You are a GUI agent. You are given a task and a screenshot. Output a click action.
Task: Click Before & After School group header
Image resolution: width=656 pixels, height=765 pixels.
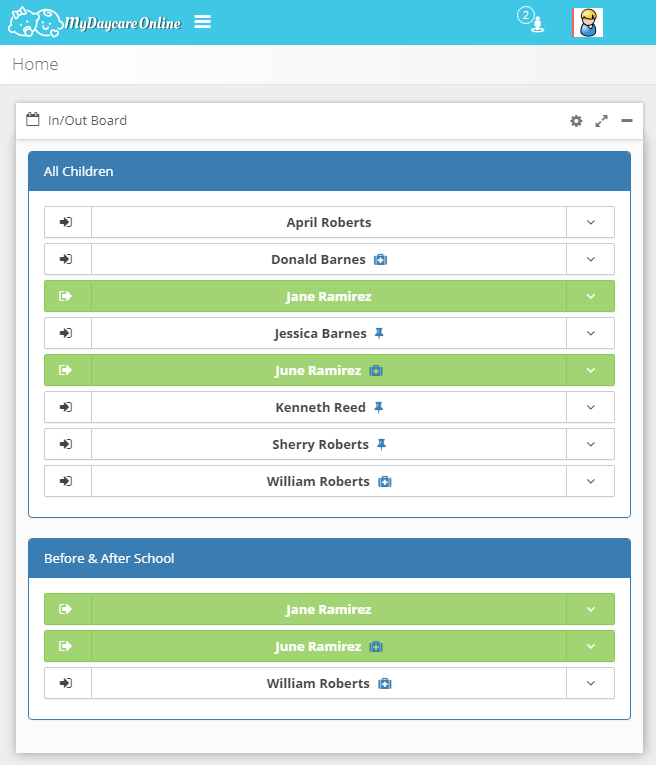click(x=329, y=558)
